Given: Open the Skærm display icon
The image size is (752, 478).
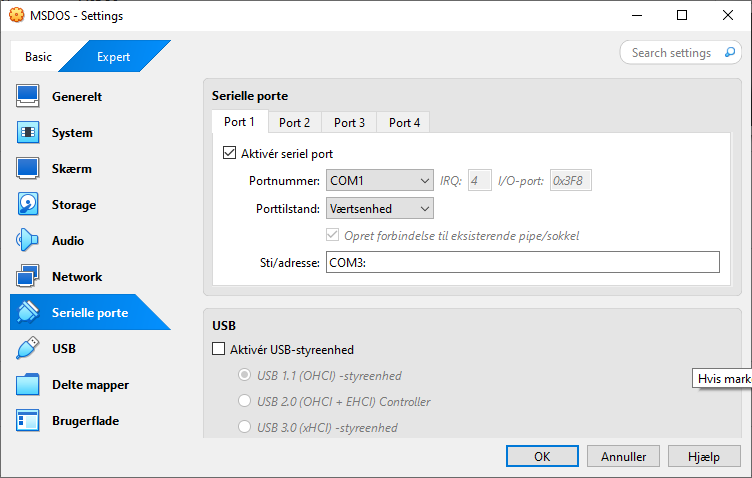Looking at the screenshot, I should coord(28,169).
